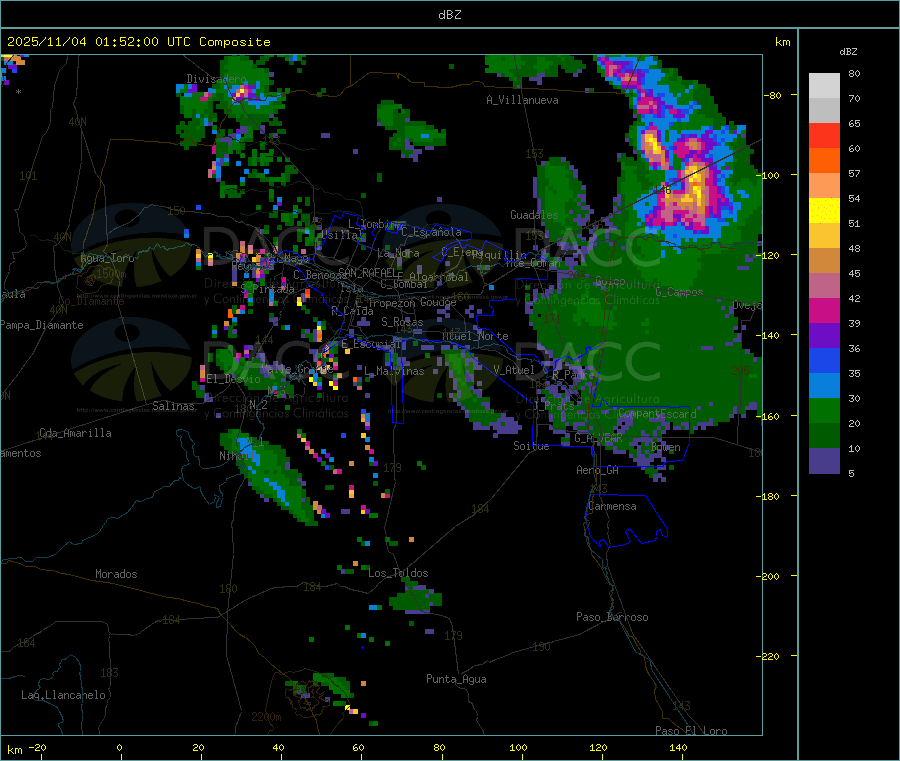Click the 'Pampa_Diamante' map label
Viewport: 900px width, 761px height.
(x=41, y=325)
